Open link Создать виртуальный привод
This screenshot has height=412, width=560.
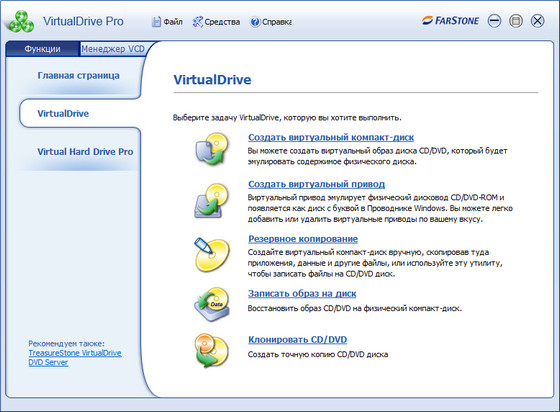pos(316,184)
